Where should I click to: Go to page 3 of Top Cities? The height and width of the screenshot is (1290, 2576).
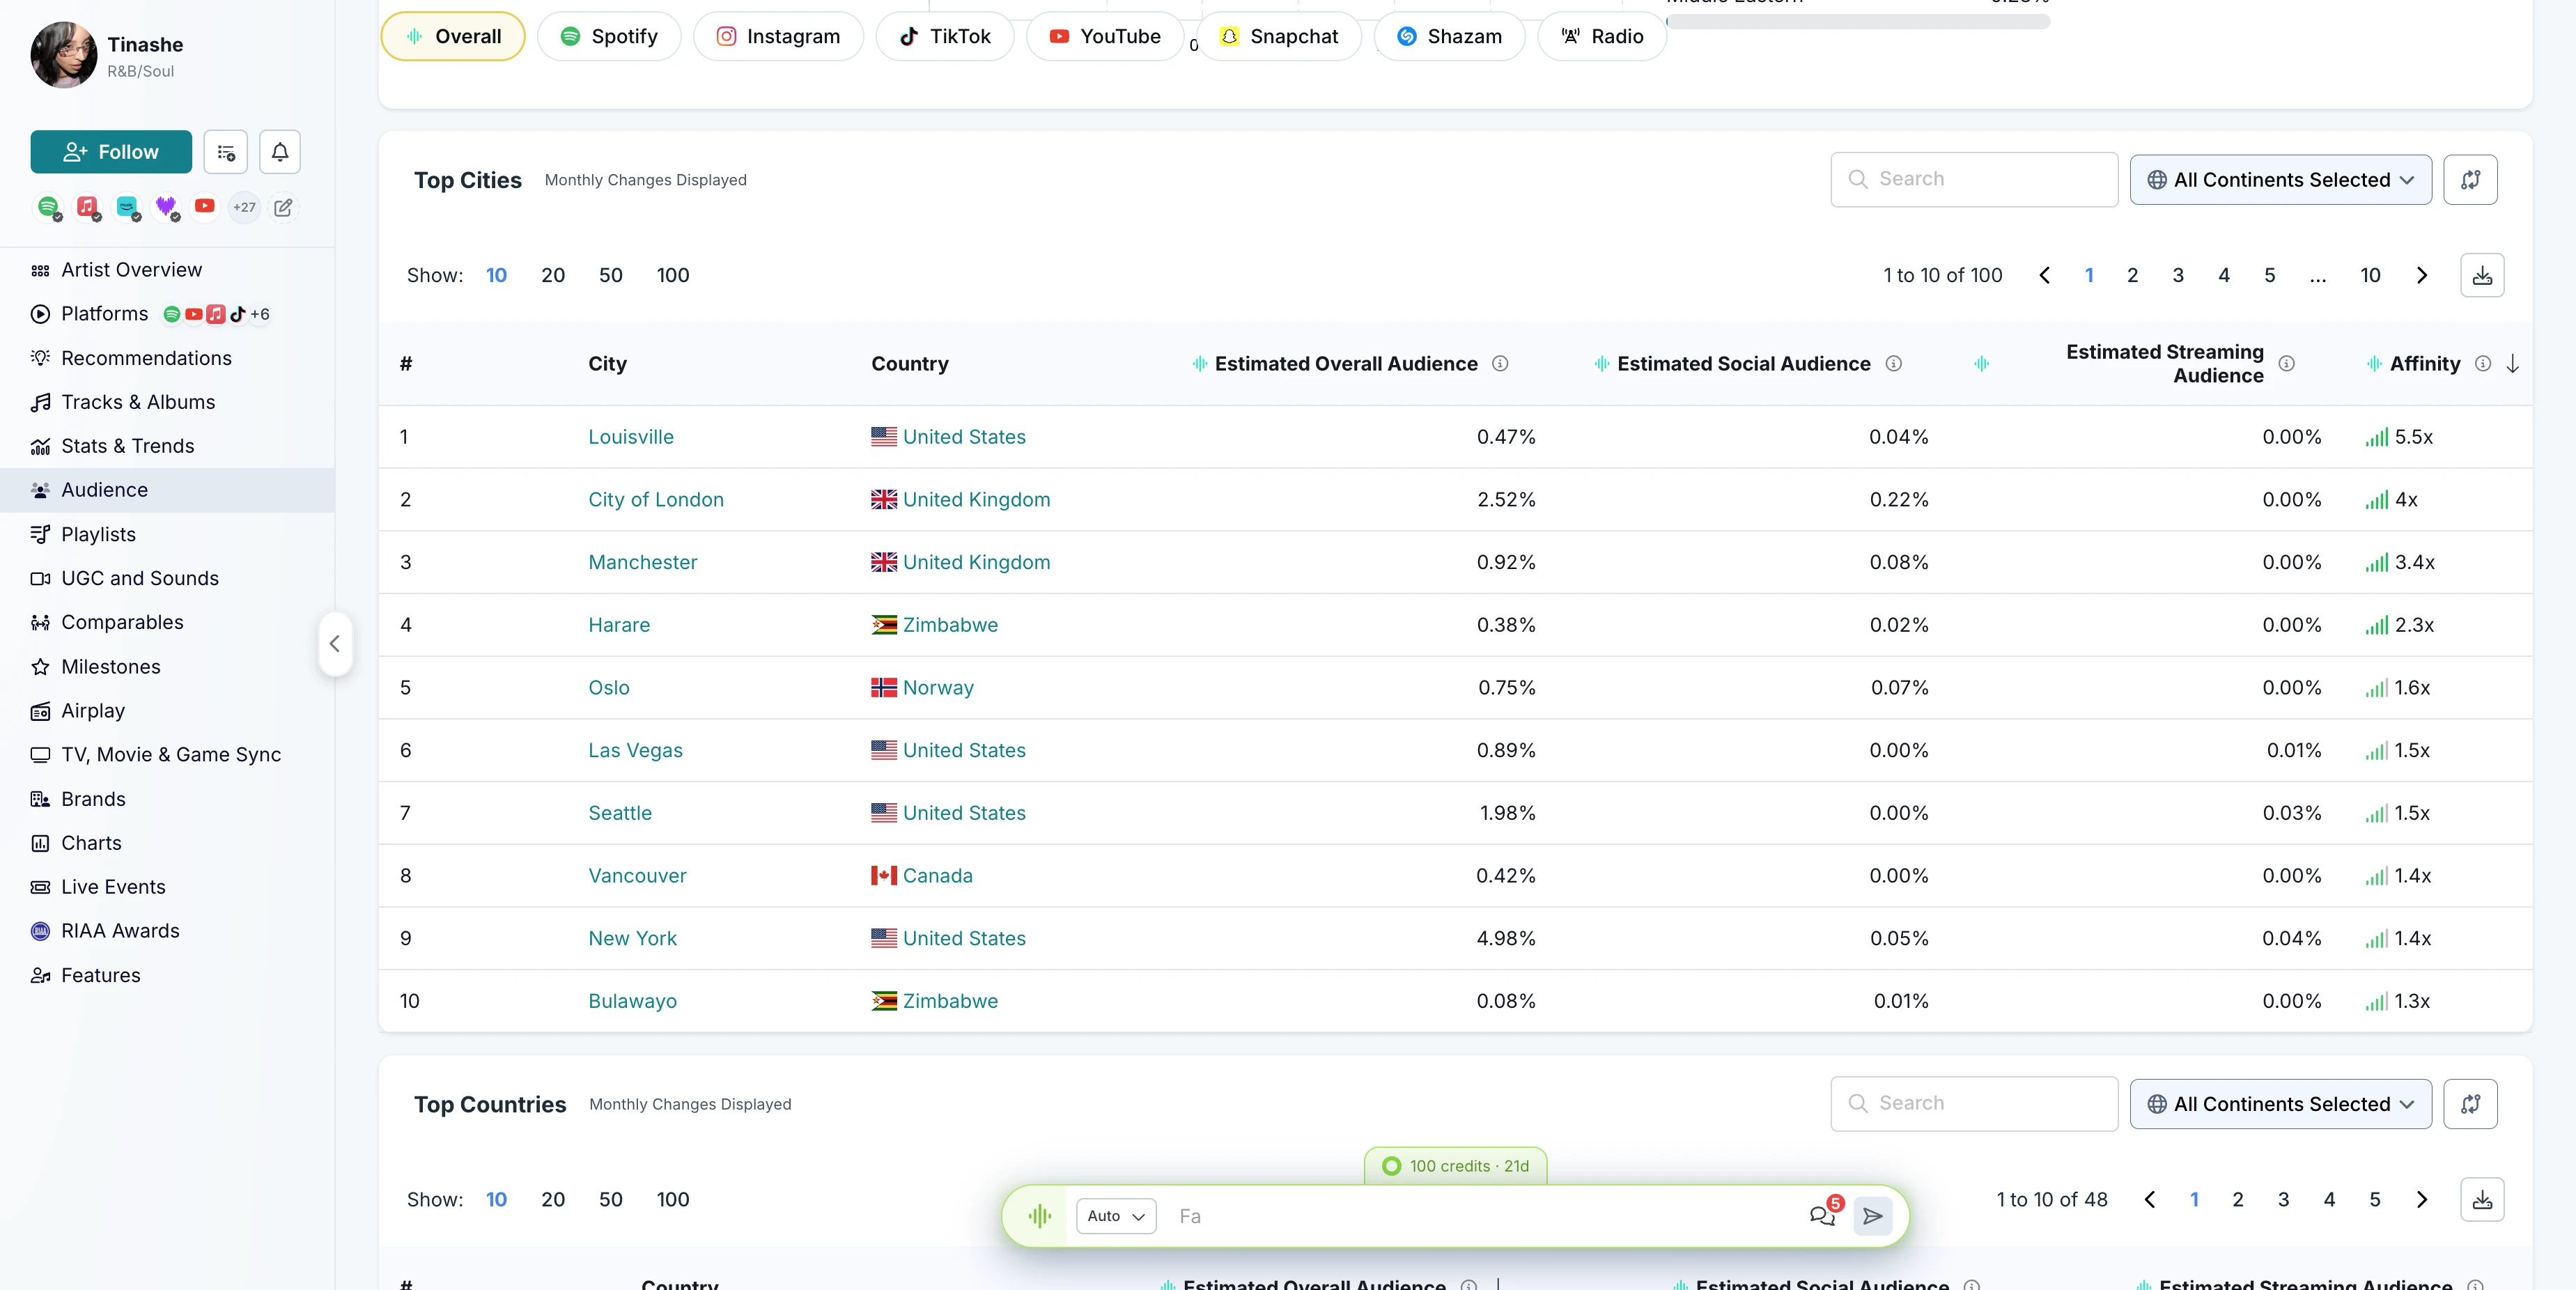2178,276
